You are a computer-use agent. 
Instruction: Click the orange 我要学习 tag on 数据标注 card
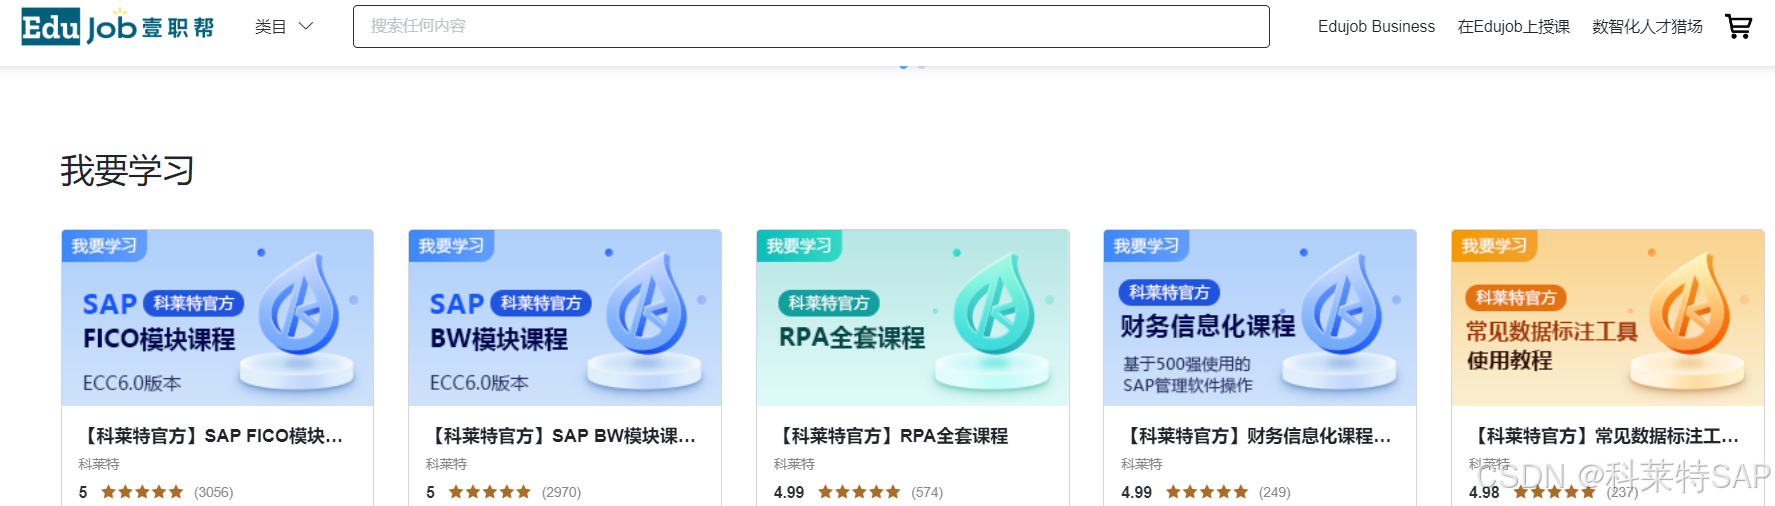click(1494, 246)
